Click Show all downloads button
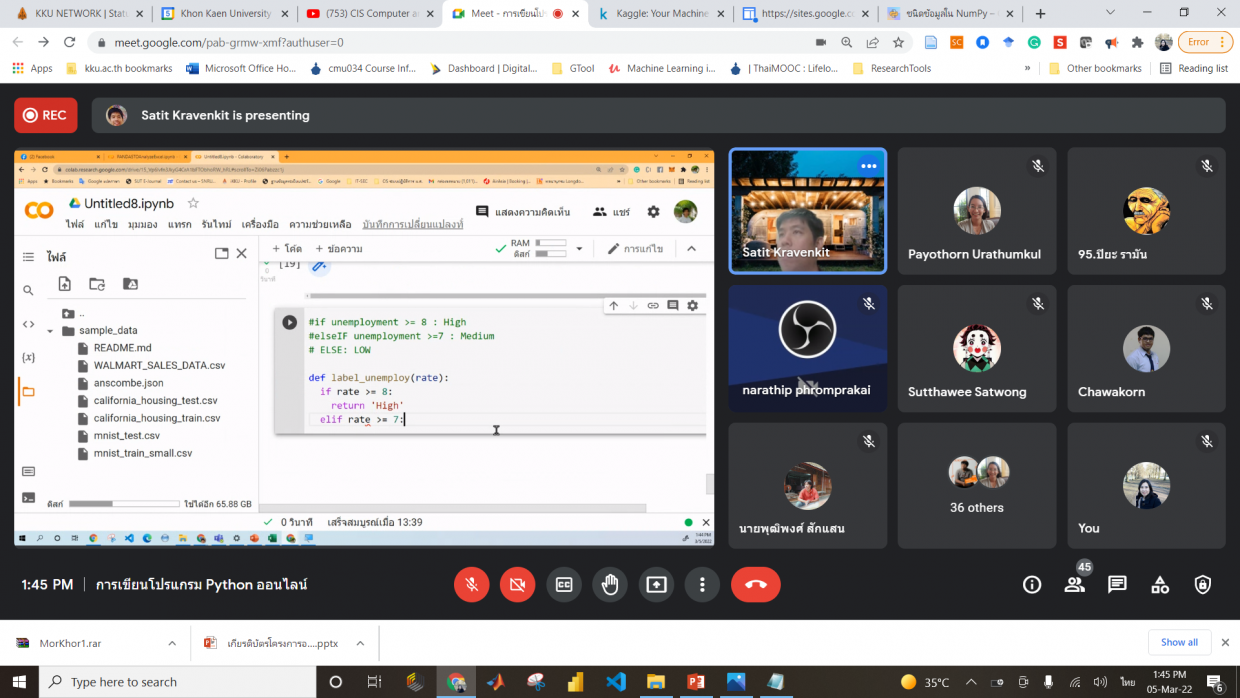Screen dimensions: 1240x698 point(1179,642)
